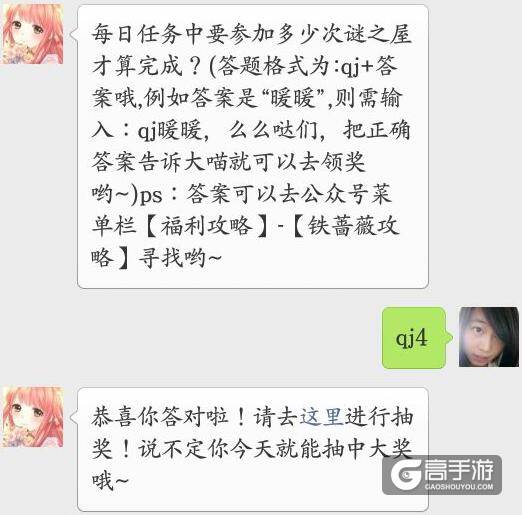The width and height of the screenshot is (522, 515).
Task: Tap the 才算完成？ text in the question
Action: pos(147,66)
